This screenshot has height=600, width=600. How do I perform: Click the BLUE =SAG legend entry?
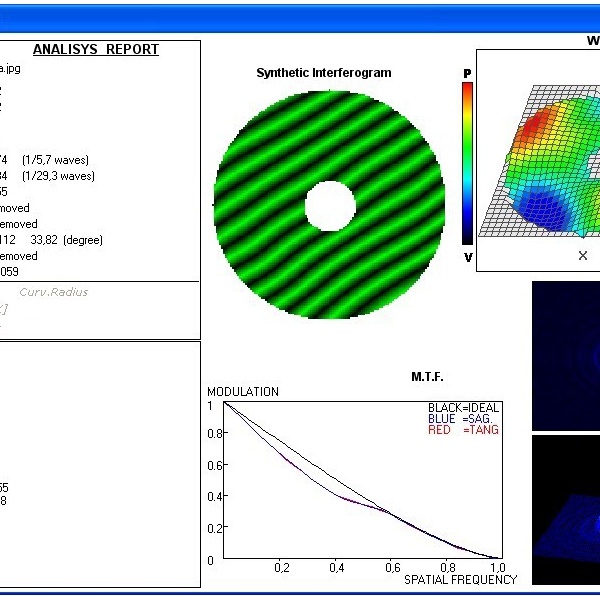pyautogui.click(x=456, y=419)
